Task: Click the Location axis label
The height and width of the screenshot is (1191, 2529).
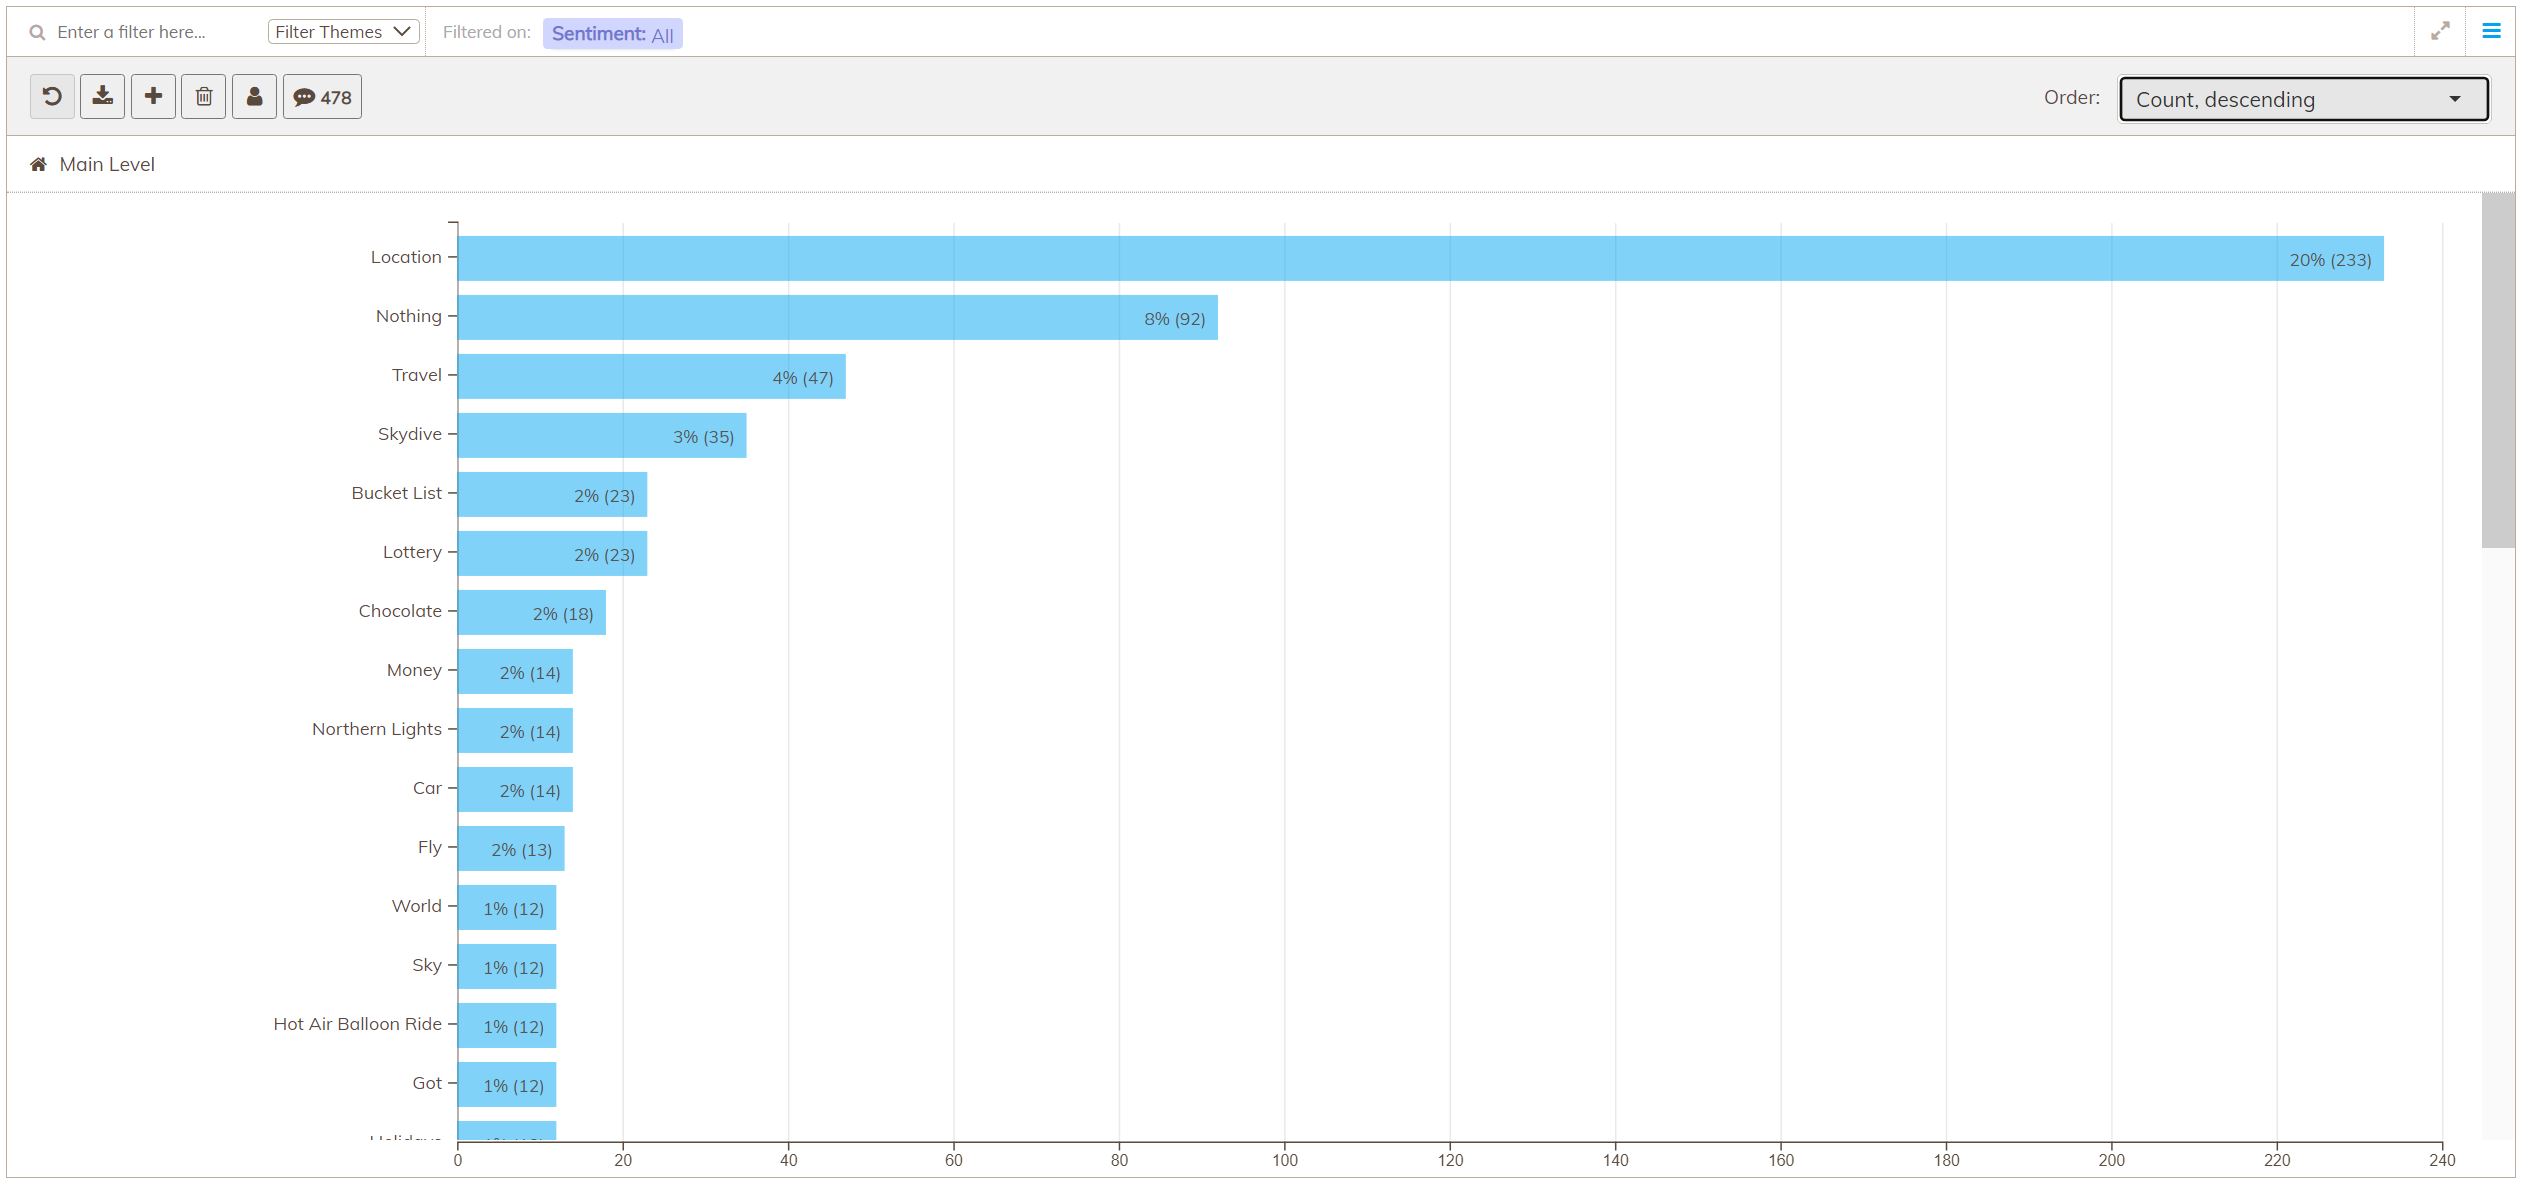Action: (406, 257)
